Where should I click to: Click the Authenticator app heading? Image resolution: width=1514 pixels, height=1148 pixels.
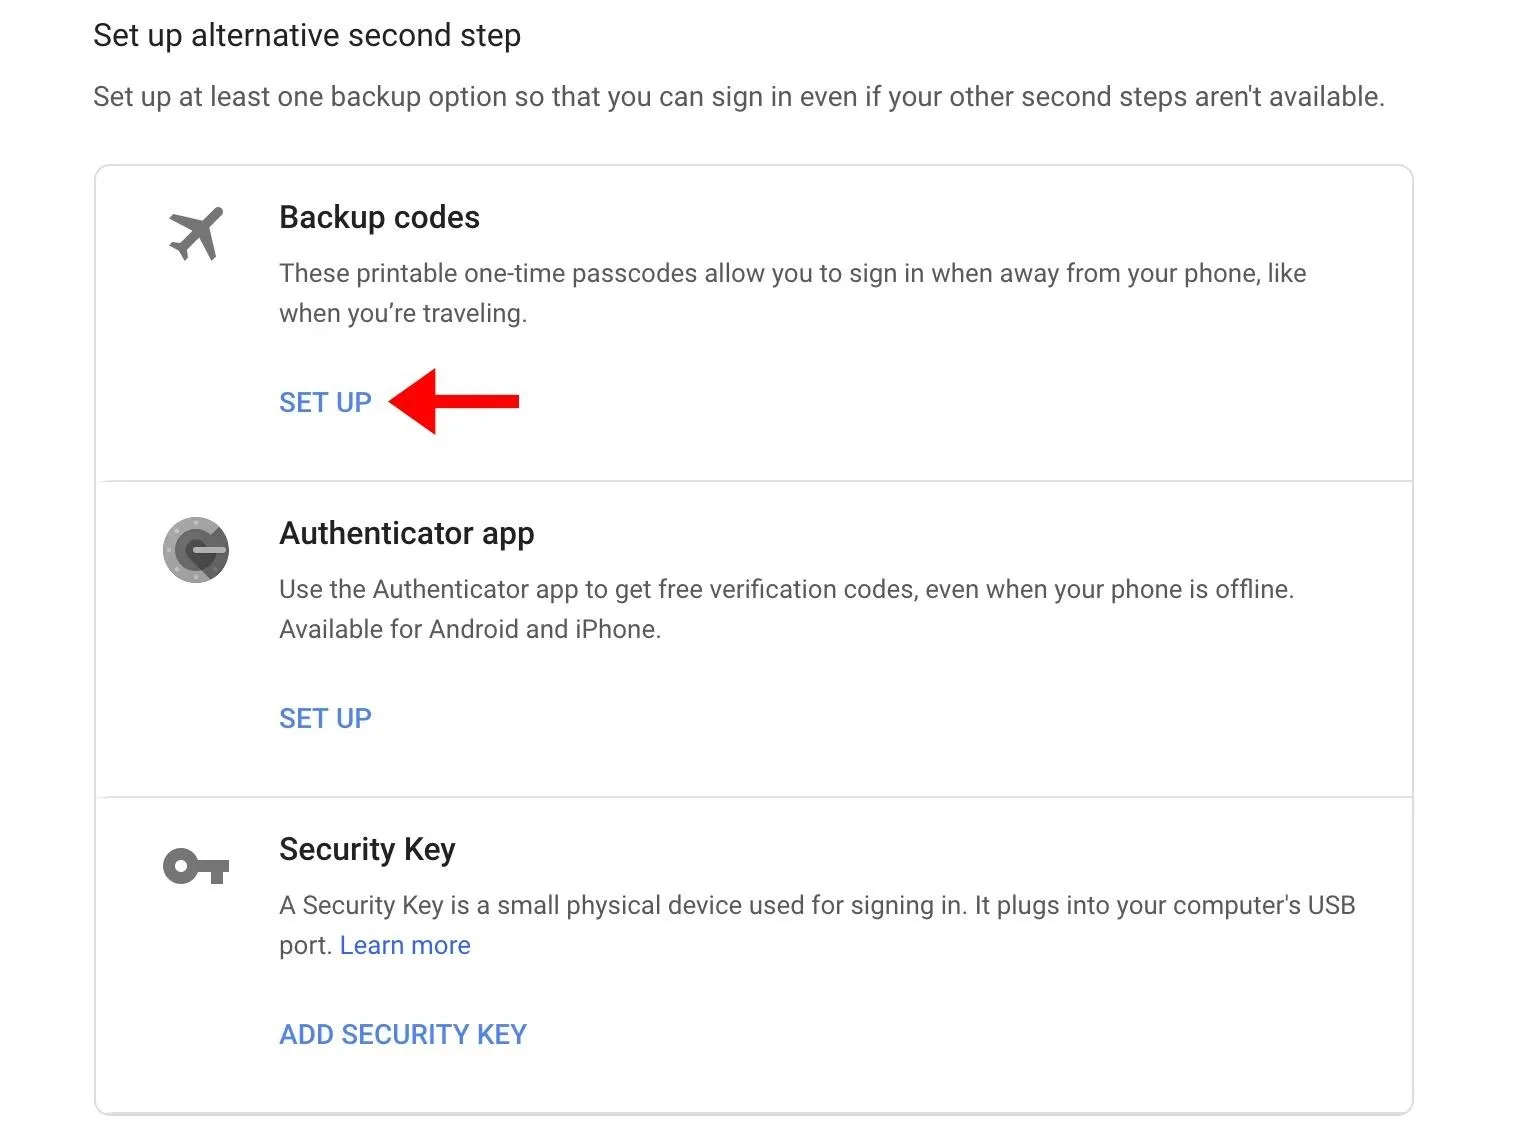click(x=407, y=533)
